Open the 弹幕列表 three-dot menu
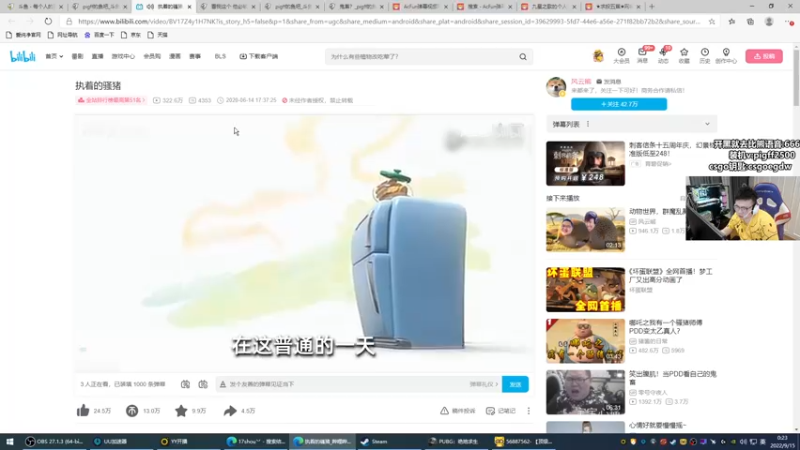Image resolution: width=800 pixels, height=450 pixels. point(588,124)
